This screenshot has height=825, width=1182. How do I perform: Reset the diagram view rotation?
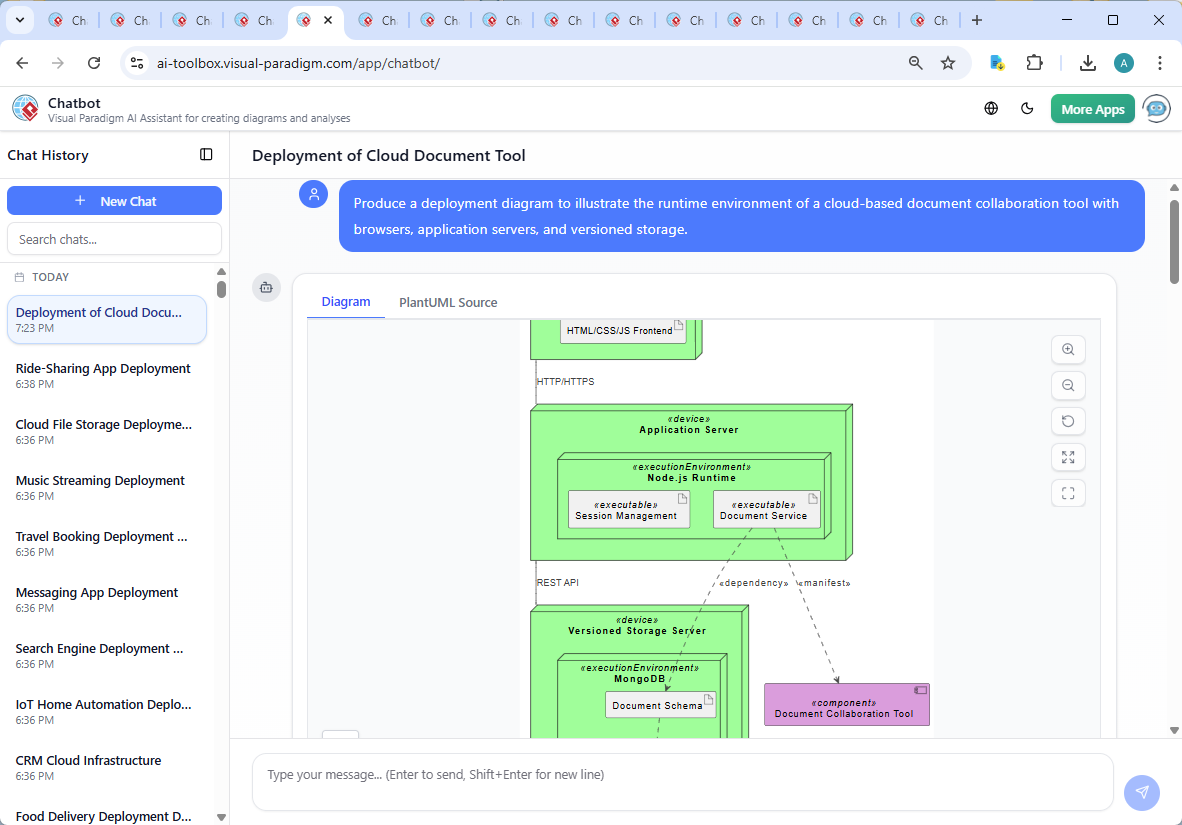[x=1068, y=421]
